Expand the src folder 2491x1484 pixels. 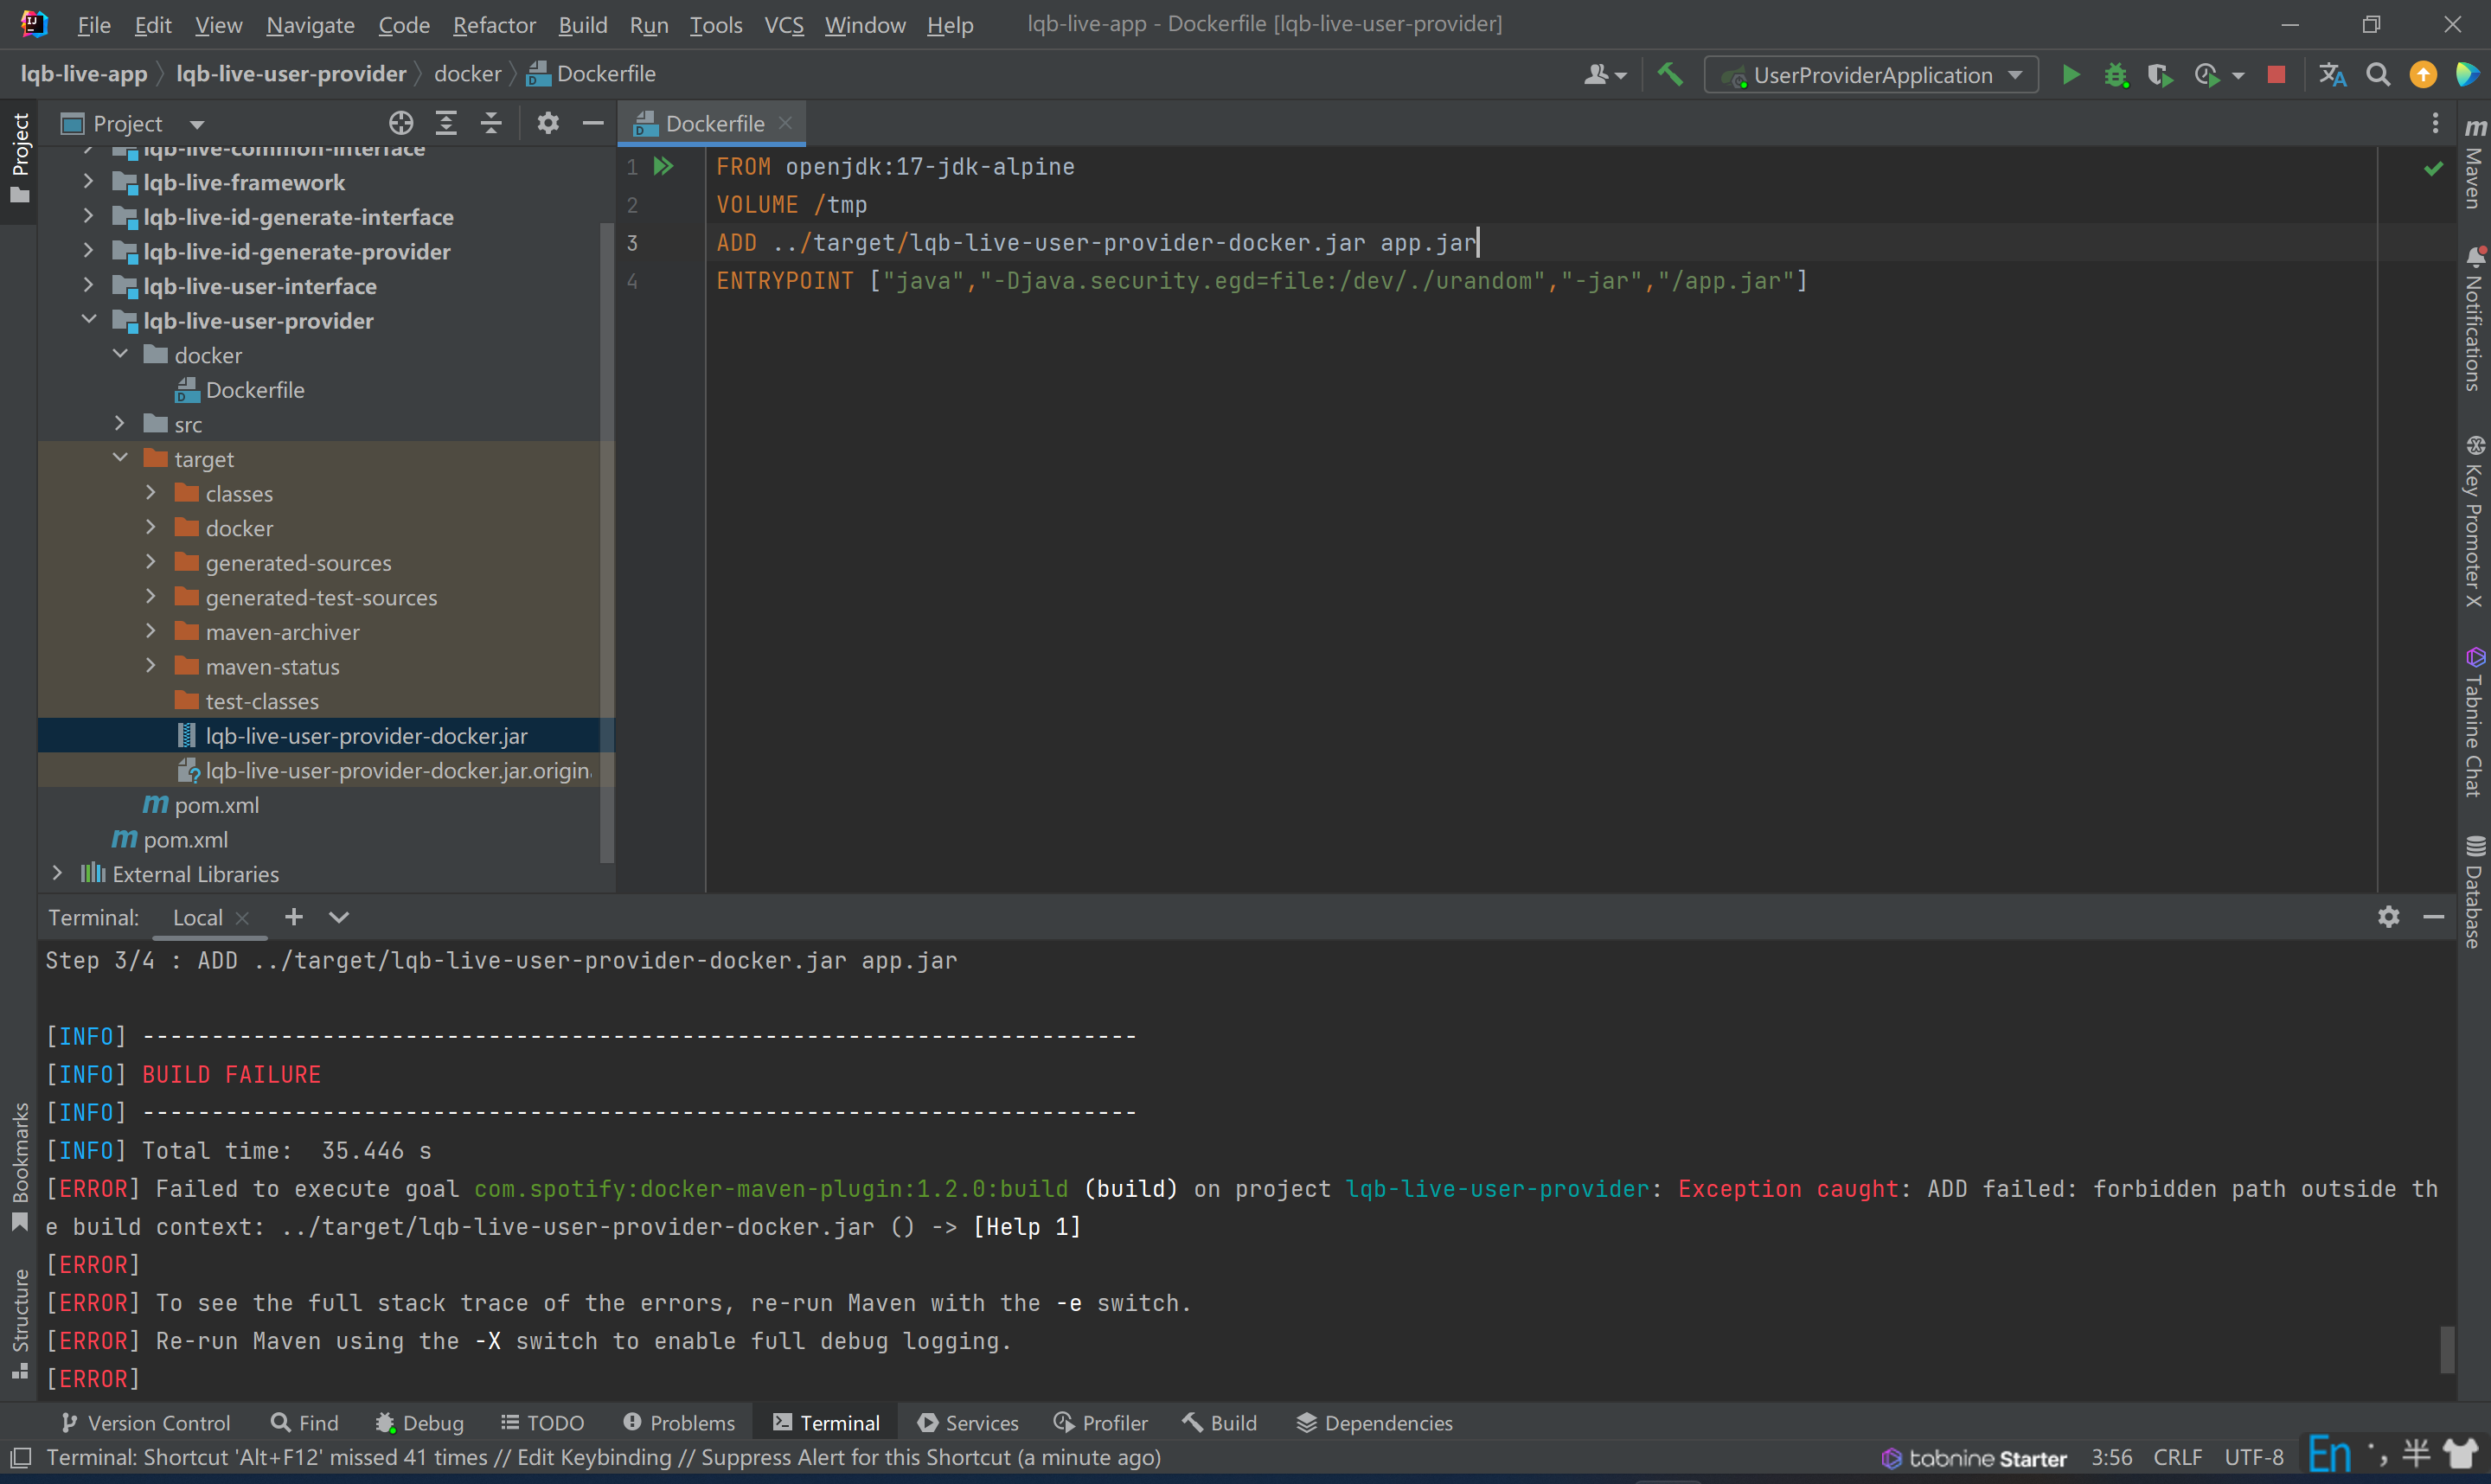pyautogui.click(x=120, y=424)
